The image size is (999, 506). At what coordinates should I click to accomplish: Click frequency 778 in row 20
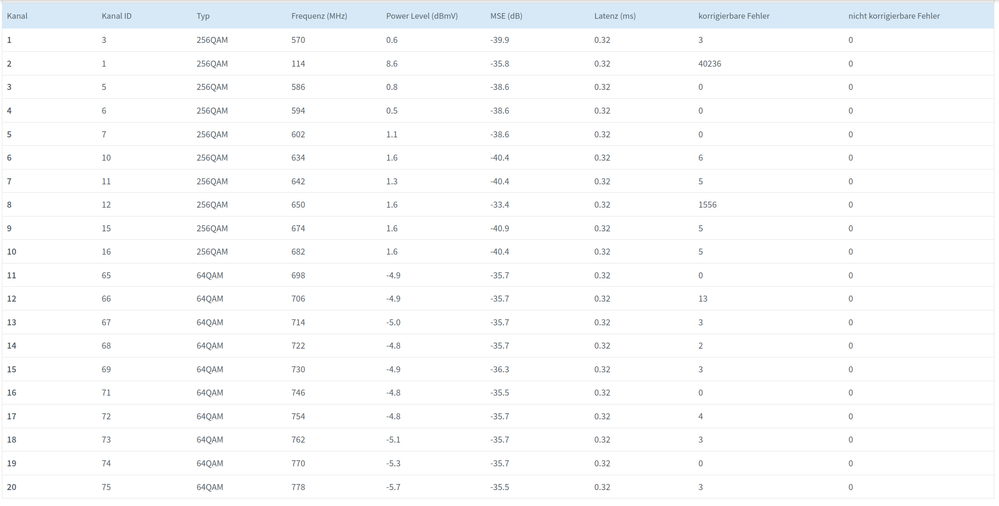click(x=298, y=487)
